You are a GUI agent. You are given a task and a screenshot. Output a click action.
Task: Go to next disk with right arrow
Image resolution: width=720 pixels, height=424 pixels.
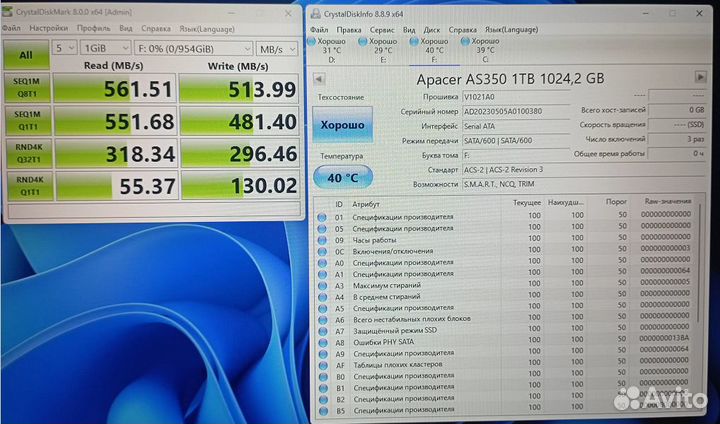(x=700, y=77)
